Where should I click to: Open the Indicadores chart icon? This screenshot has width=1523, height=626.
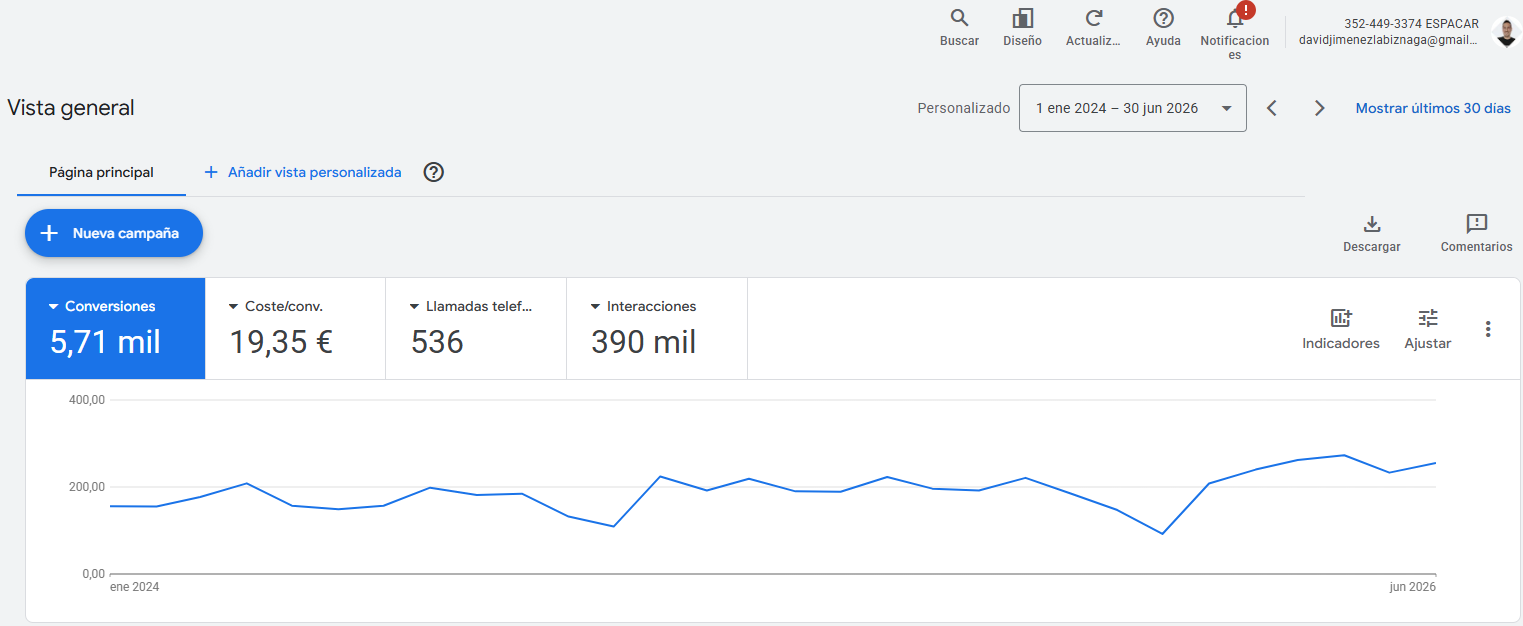point(1341,318)
